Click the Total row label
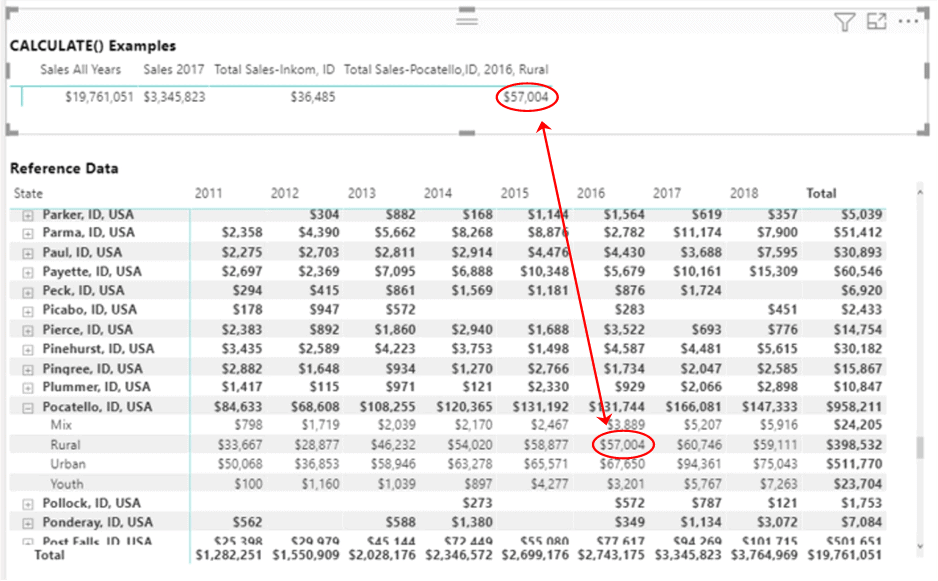The width and height of the screenshot is (938, 581). click(x=49, y=555)
